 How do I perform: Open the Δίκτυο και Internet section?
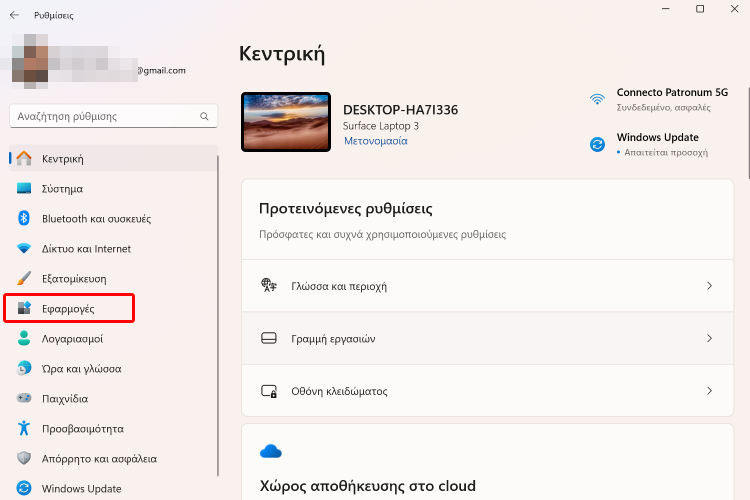point(86,248)
